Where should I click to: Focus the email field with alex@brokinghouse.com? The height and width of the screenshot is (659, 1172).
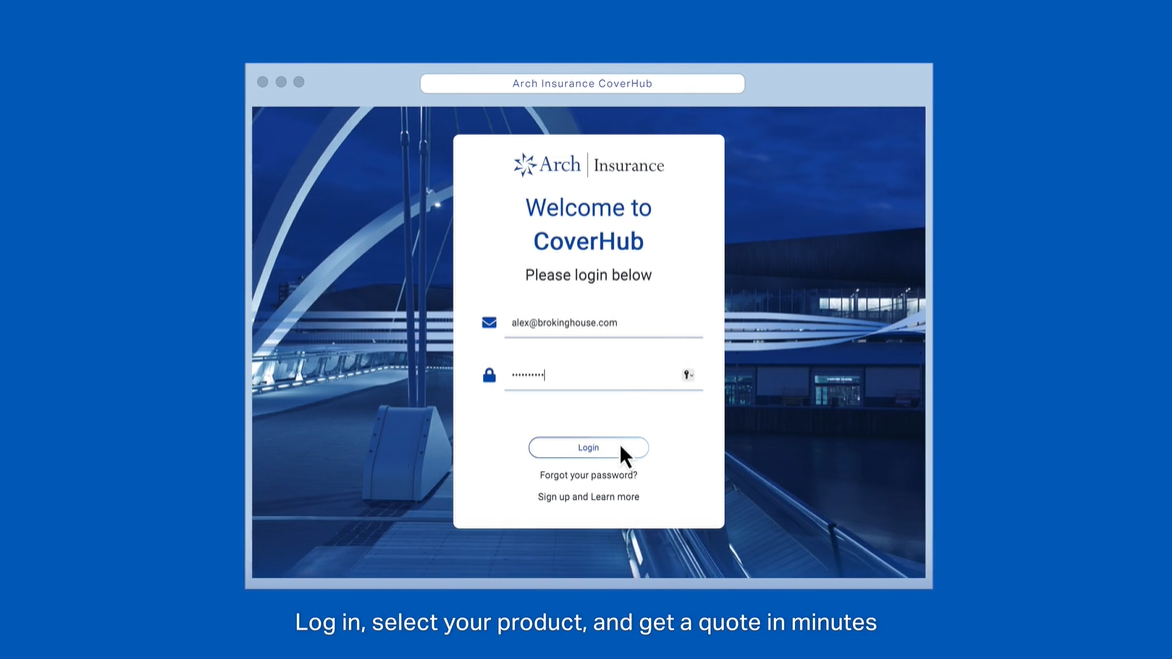[x=603, y=324]
